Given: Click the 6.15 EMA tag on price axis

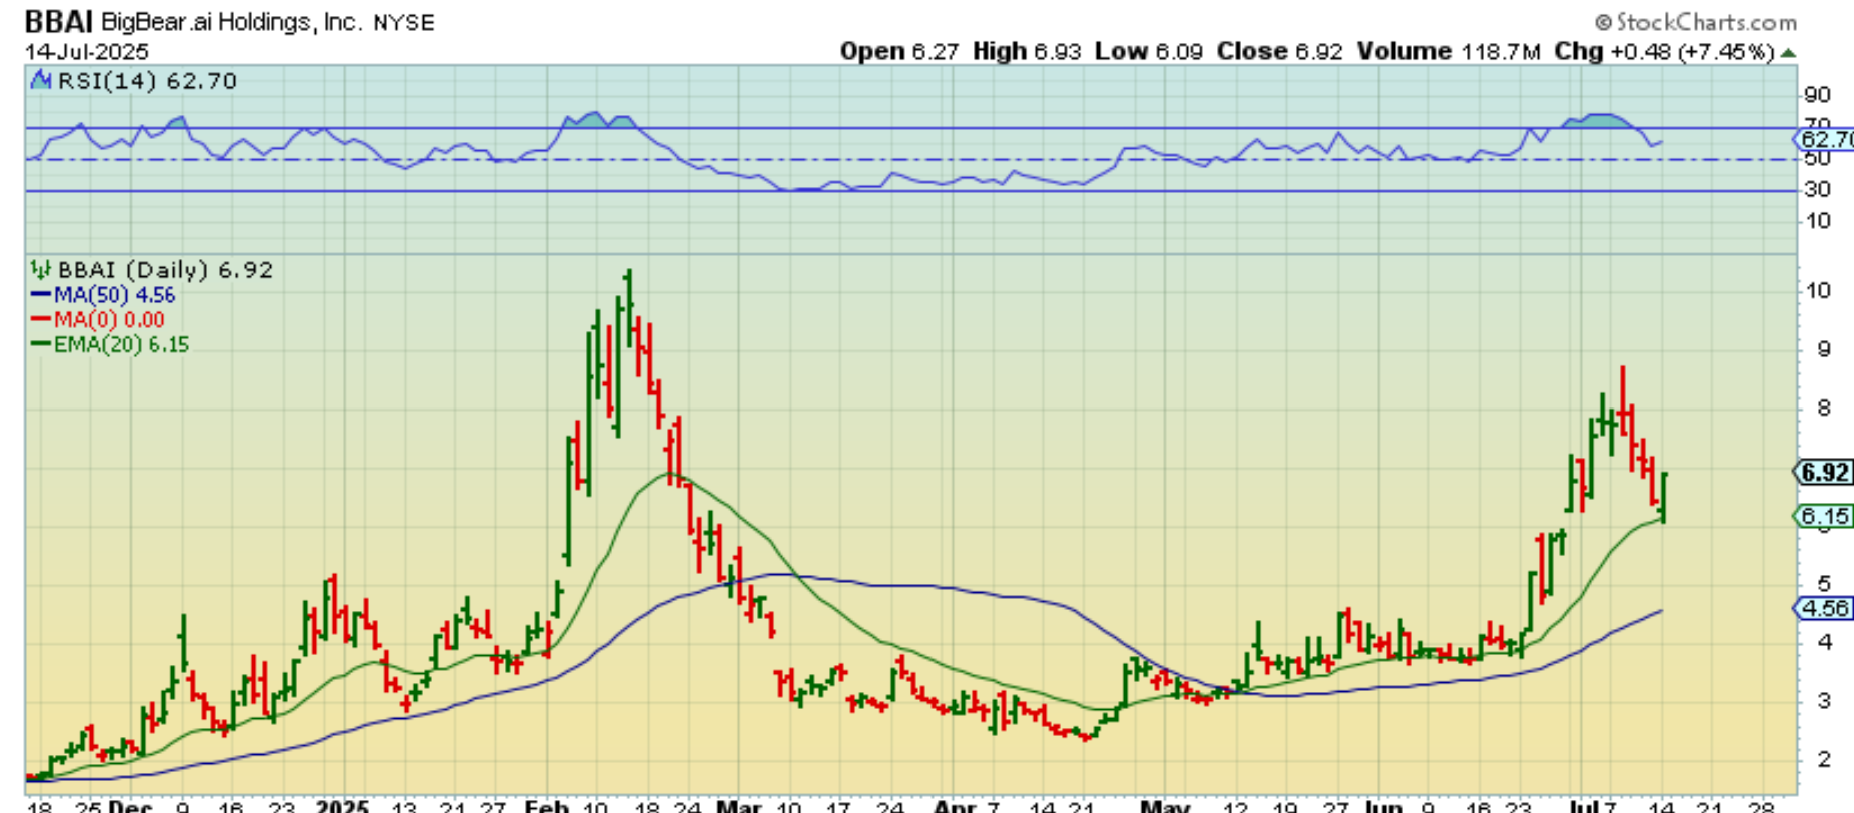Looking at the screenshot, I should point(1824,516).
